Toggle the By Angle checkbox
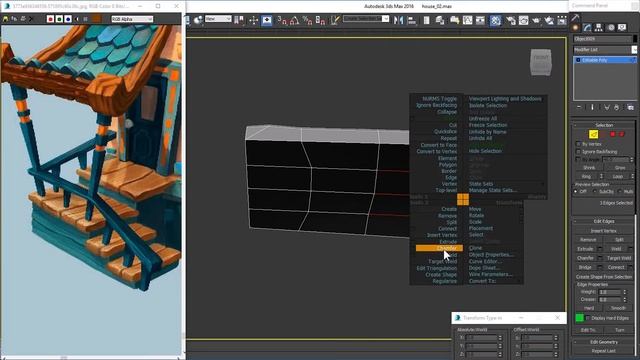The height and width of the screenshot is (360, 640). (x=578, y=159)
